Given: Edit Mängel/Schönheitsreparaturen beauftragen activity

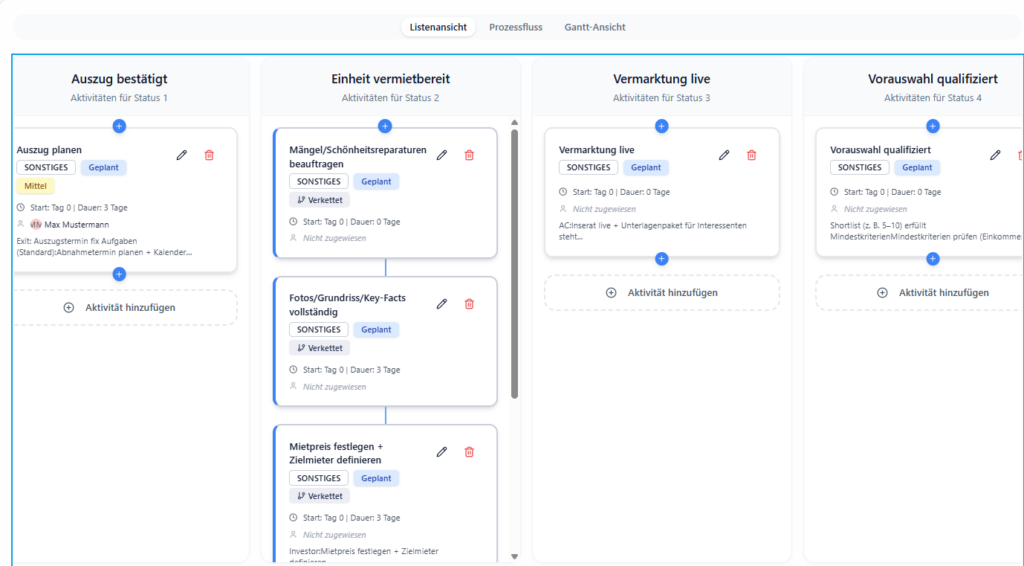Looking at the screenshot, I should pyautogui.click(x=442, y=155).
